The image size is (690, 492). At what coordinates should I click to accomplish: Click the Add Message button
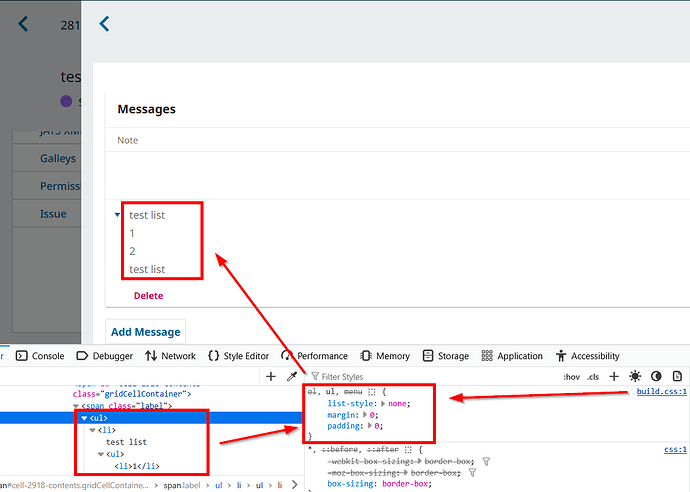click(145, 332)
